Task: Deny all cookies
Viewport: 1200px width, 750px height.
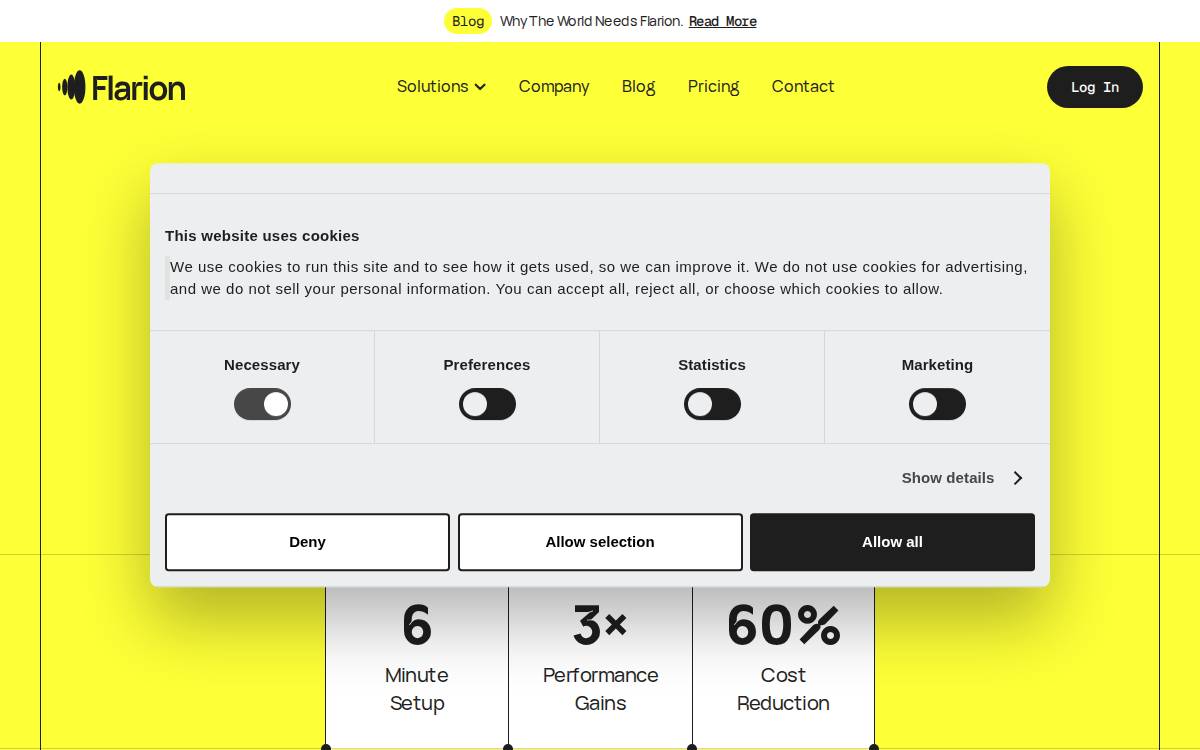Action: [x=307, y=542]
